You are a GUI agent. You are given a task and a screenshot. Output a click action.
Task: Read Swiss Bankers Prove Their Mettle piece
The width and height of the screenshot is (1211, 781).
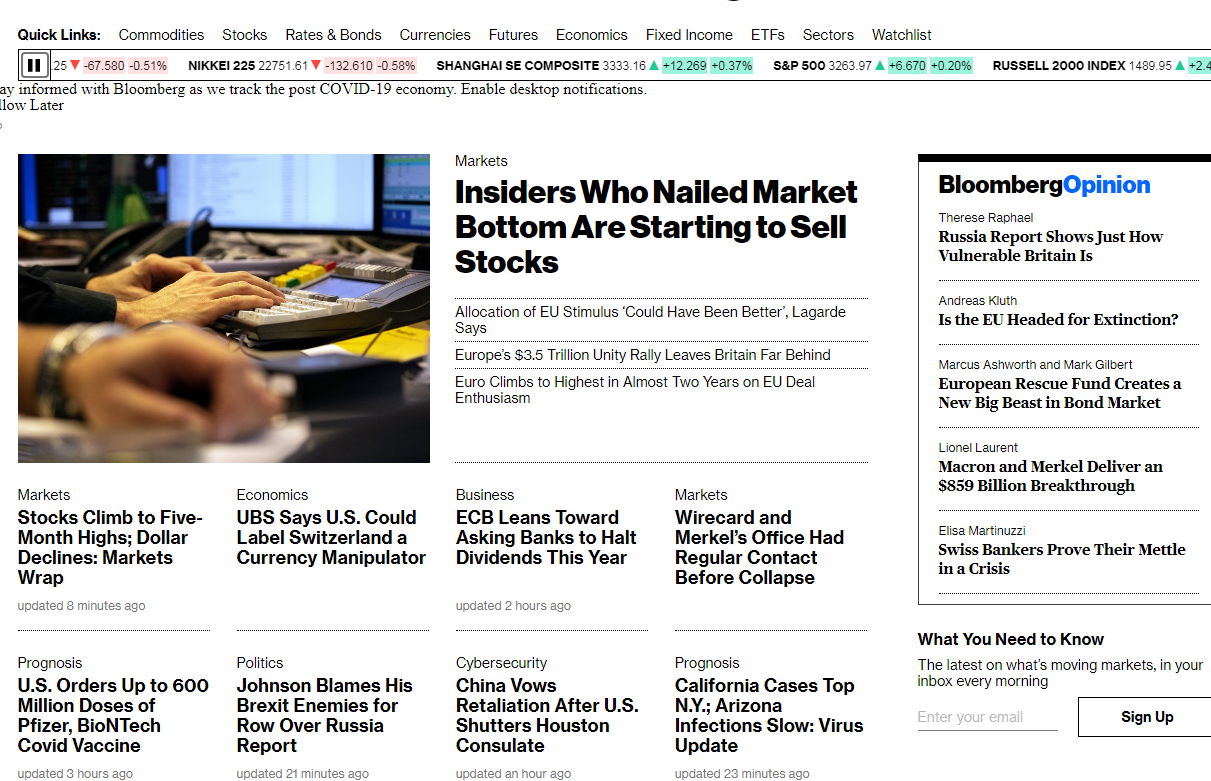click(x=1062, y=559)
